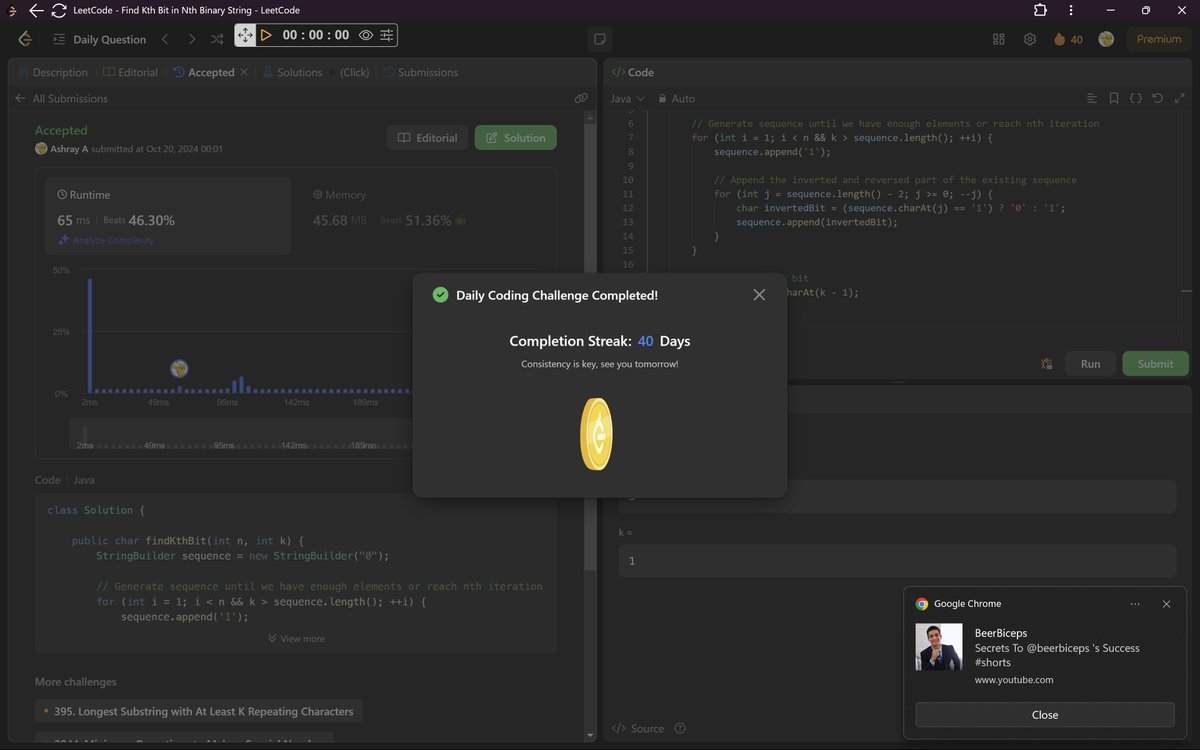Screen dimensions: 1200x750
Task: Click the Submit button
Action: click(x=1155, y=364)
